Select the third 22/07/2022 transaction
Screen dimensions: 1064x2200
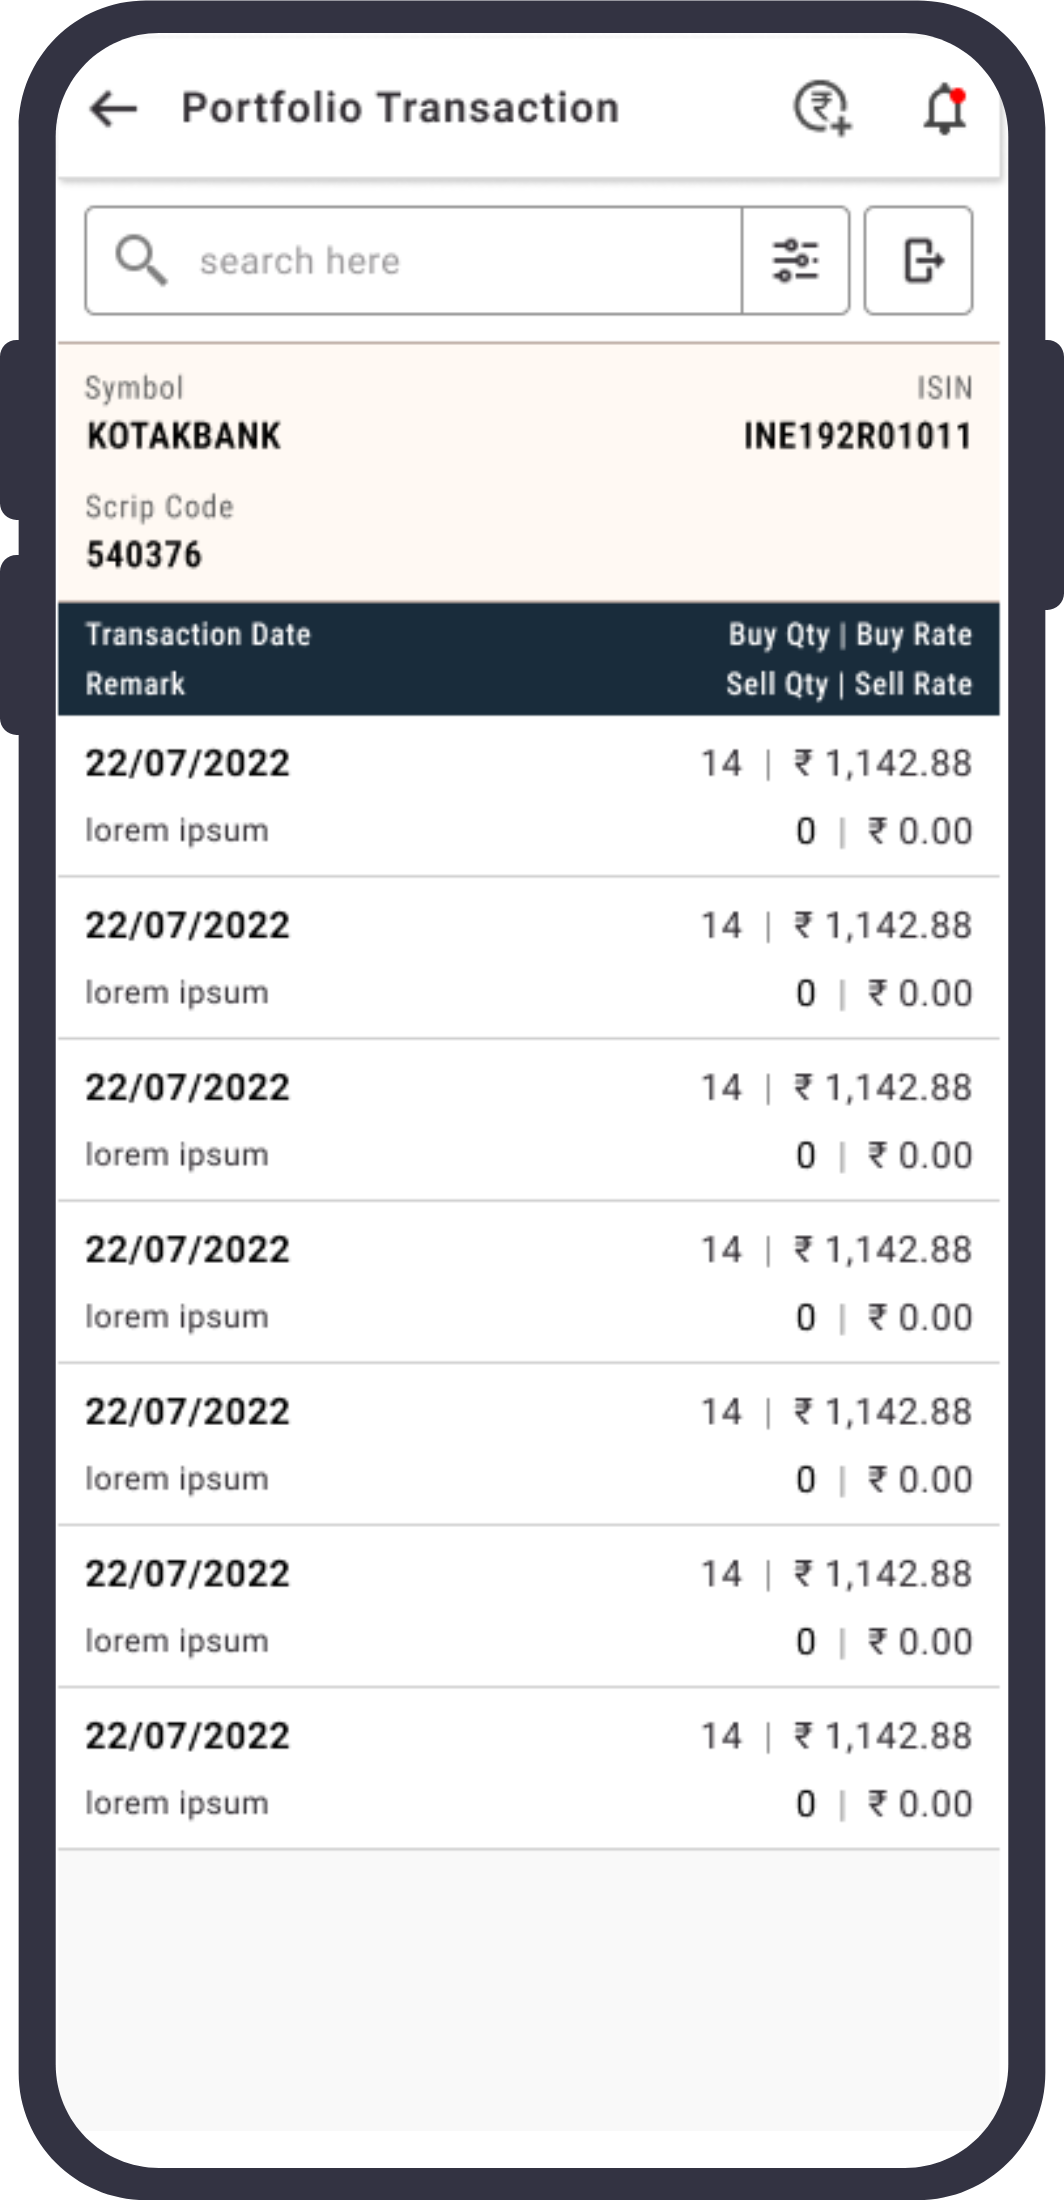click(529, 1121)
